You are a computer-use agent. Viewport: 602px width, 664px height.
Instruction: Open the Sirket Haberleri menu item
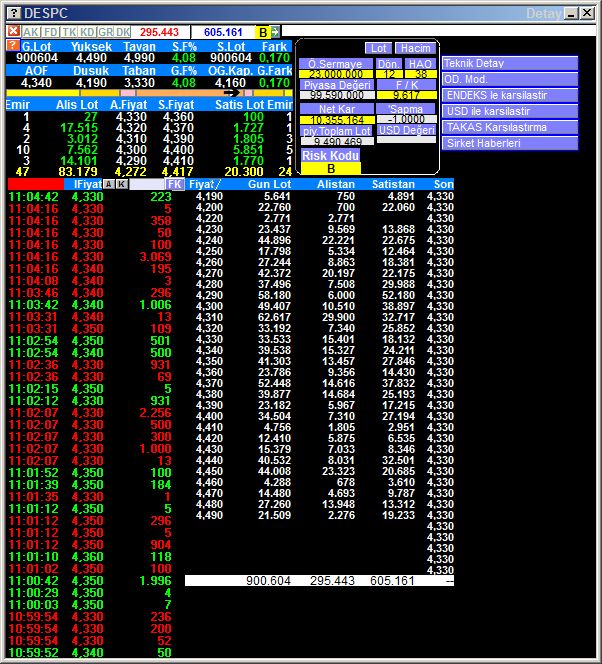pyautogui.click(x=510, y=143)
